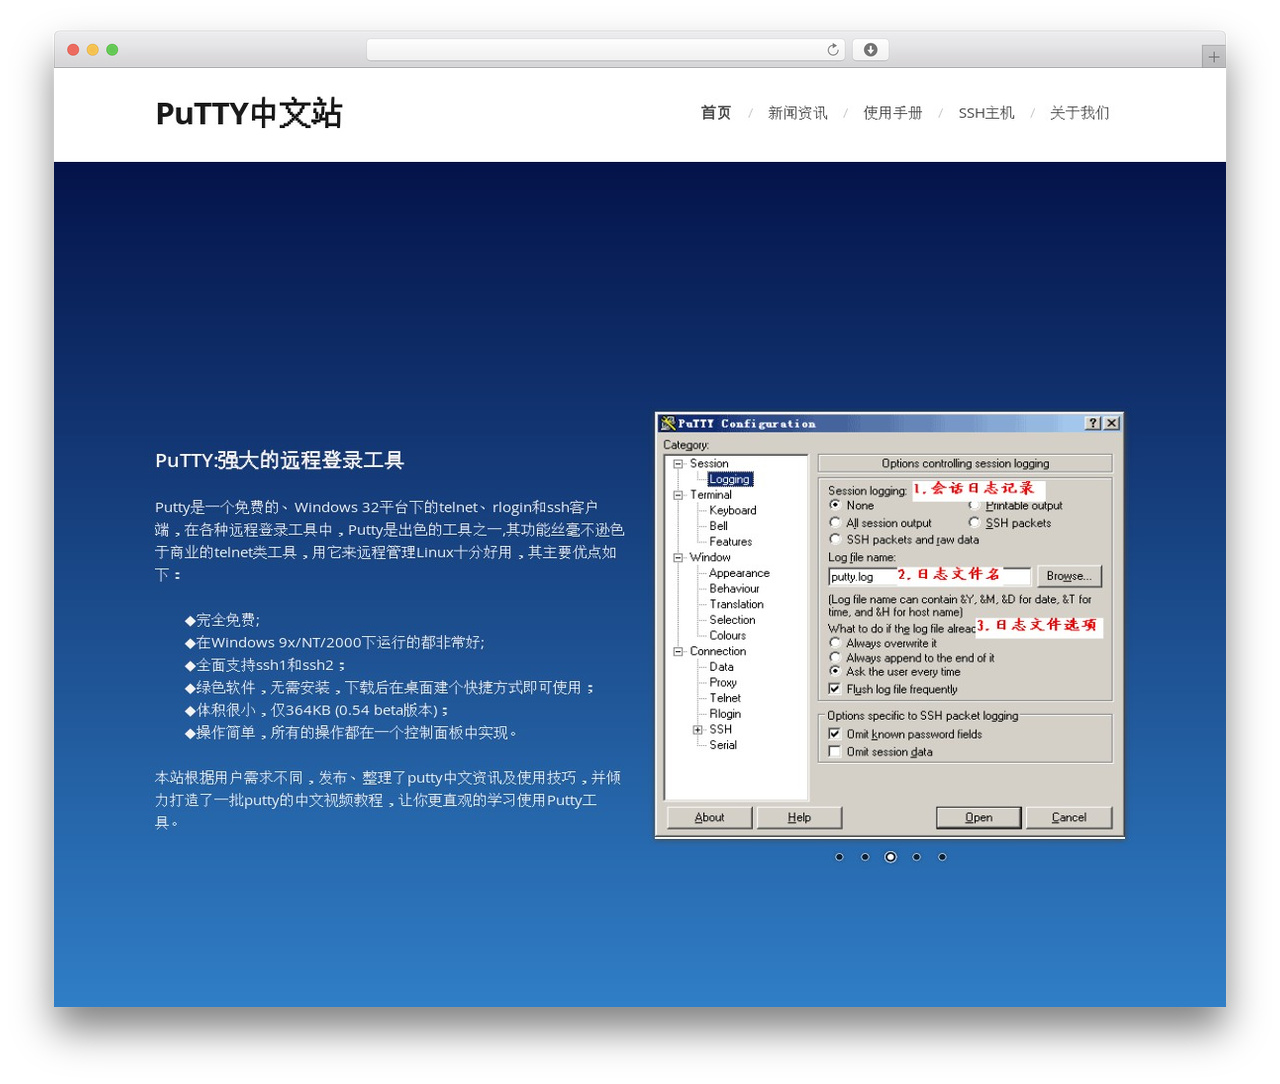Open the 新闻资讯 navigation item
This screenshot has height=1084, width=1280.
[x=797, y=113]
